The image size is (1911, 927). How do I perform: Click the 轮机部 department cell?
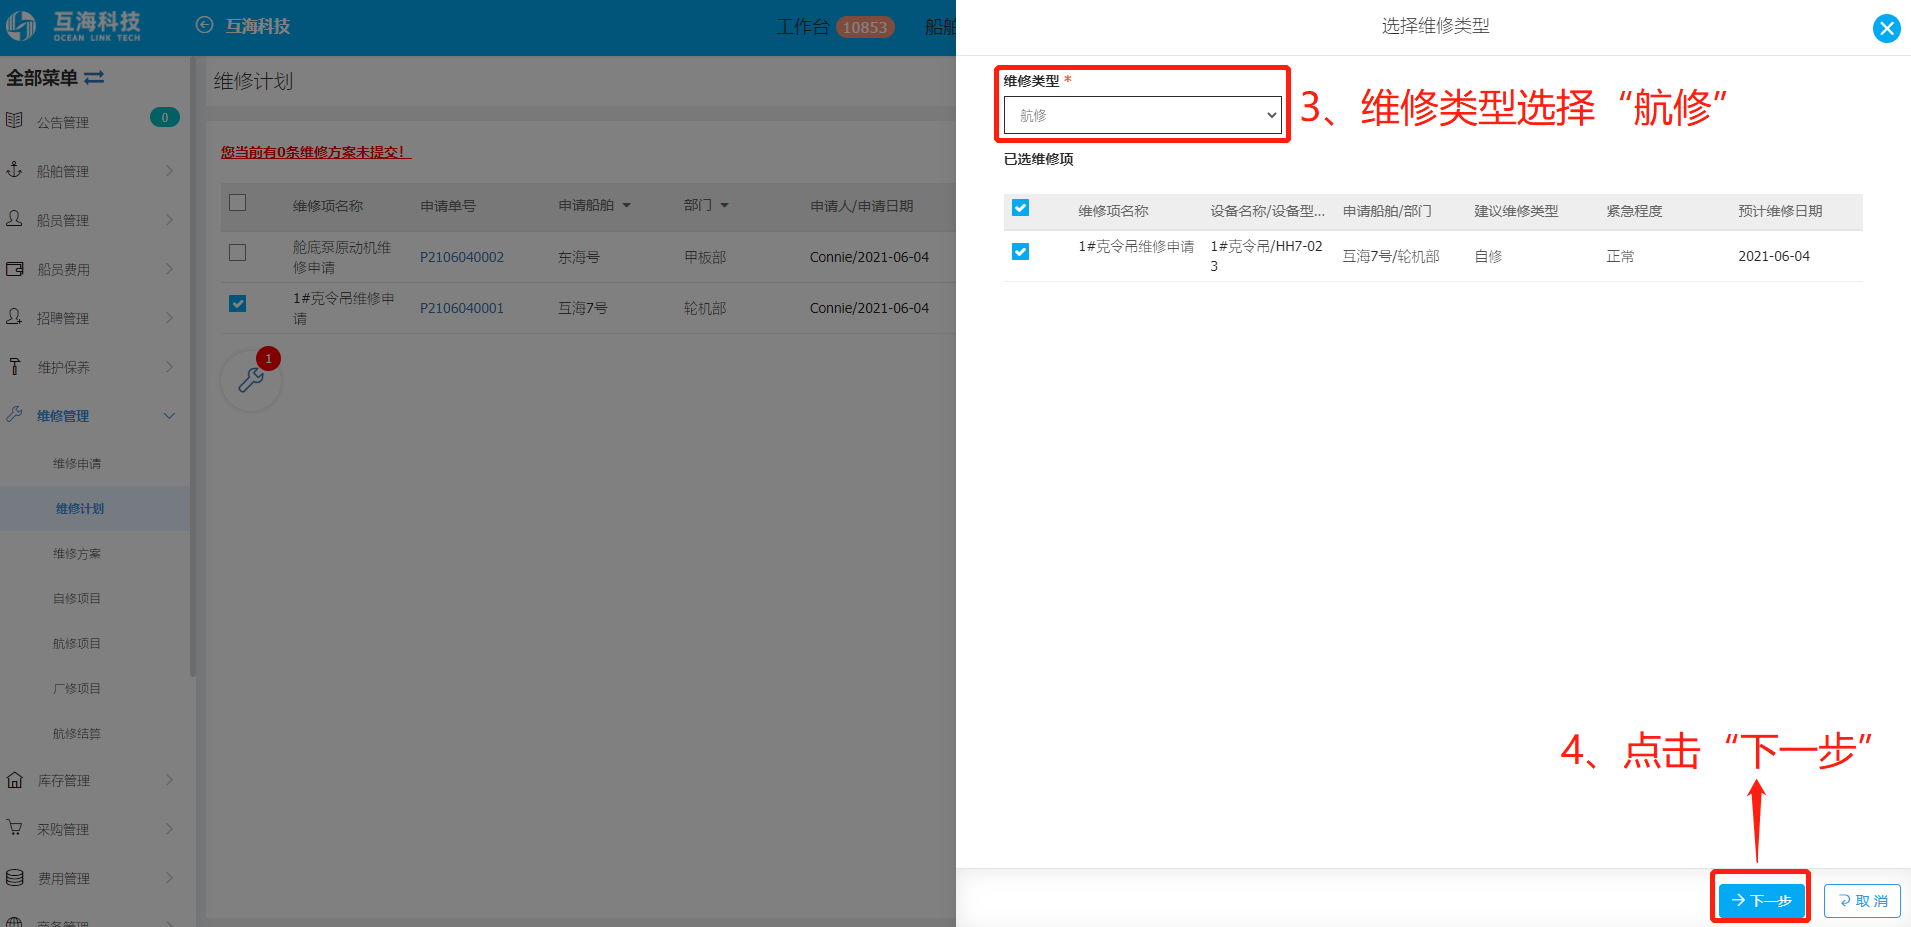point(705,308)
